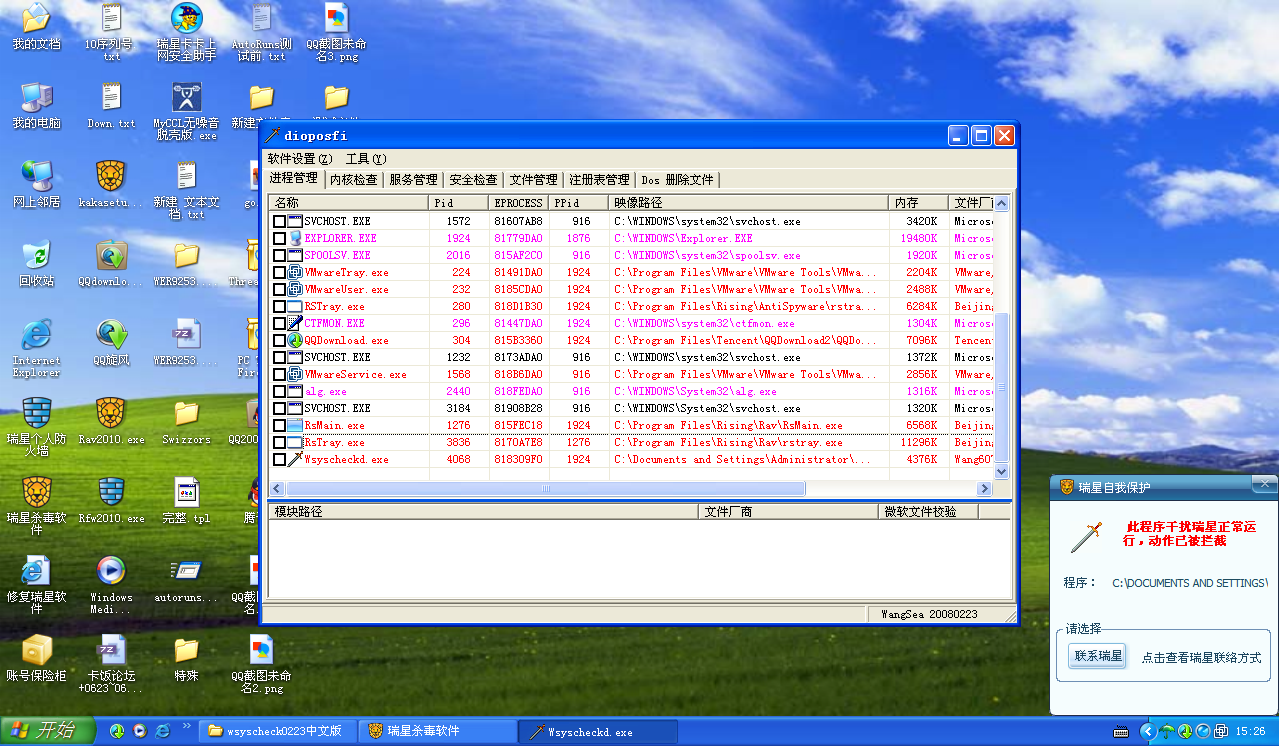Sort process list by 内存 column header
1279x746 pixels.
tap(919, 203)
